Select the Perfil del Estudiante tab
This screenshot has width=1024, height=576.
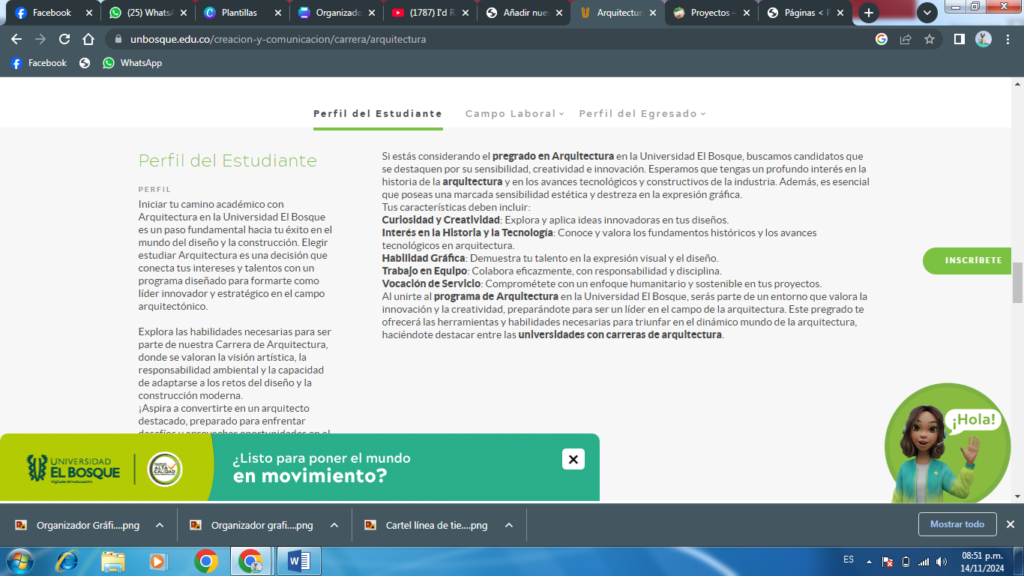[377, 114]
